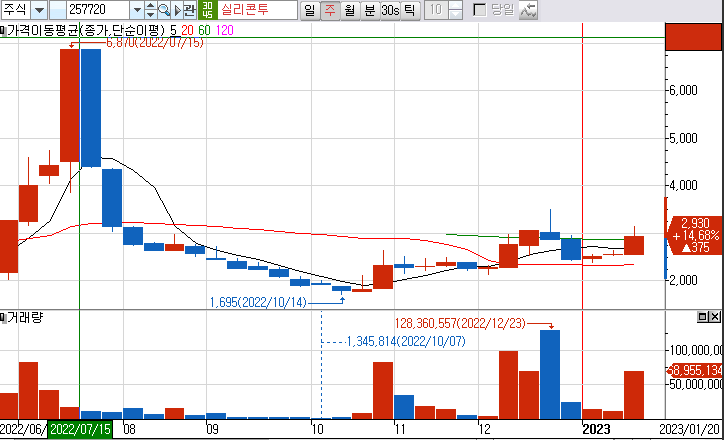724x440 pixels.
Task: Click the 2023/01/20 end date label
Action: tap(689, 429)
